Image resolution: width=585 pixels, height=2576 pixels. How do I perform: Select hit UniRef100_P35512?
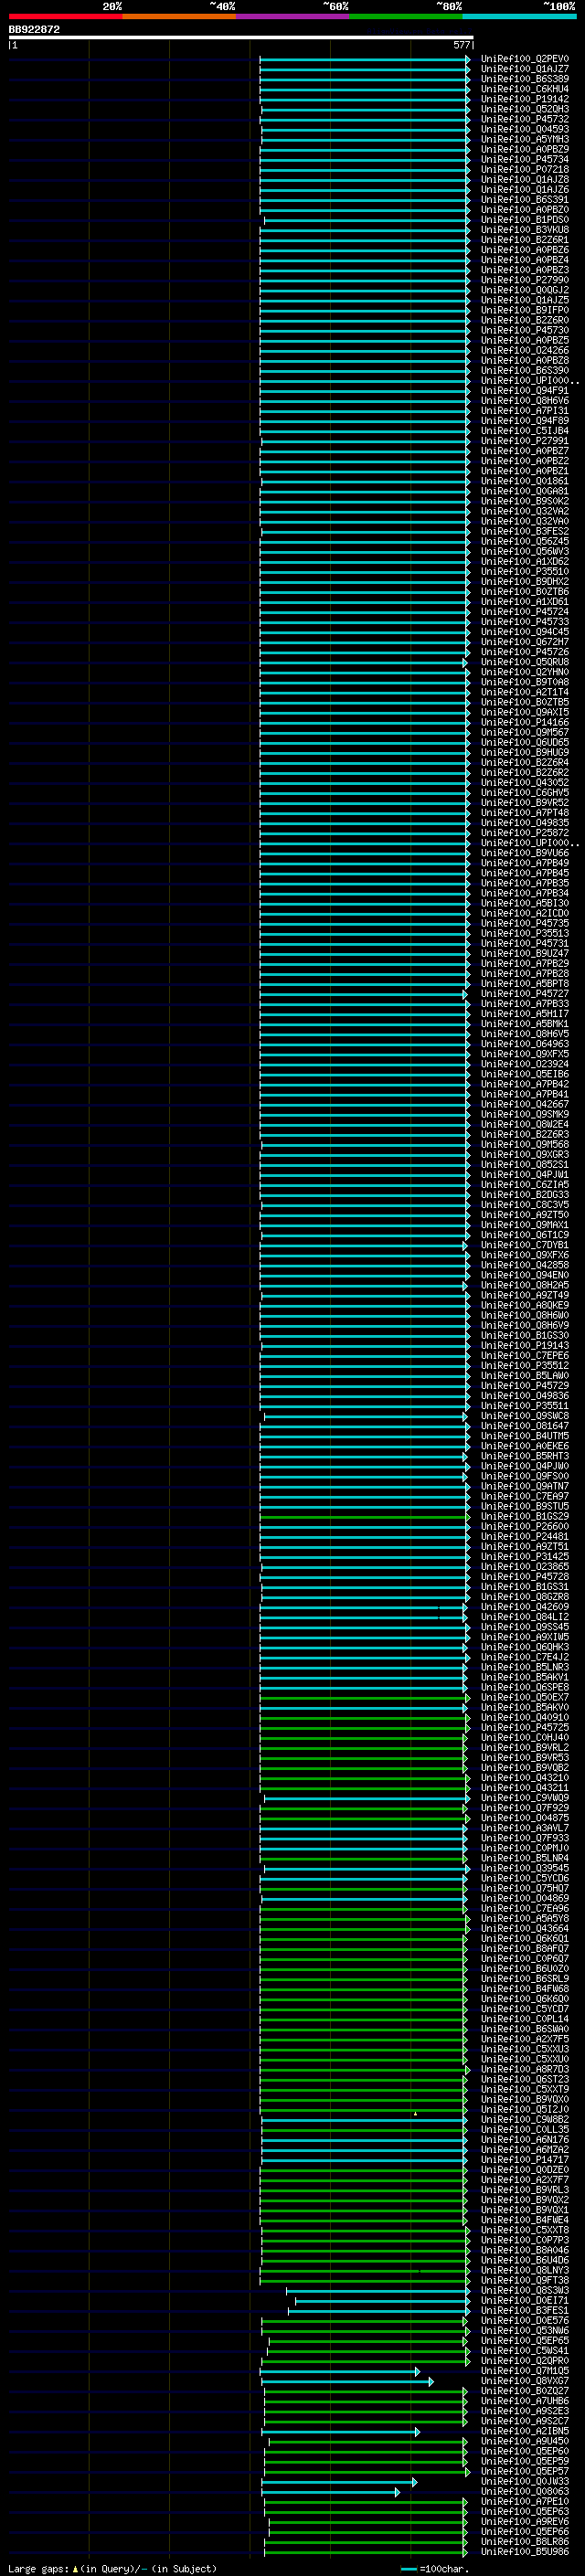[x=525, y=1365]
